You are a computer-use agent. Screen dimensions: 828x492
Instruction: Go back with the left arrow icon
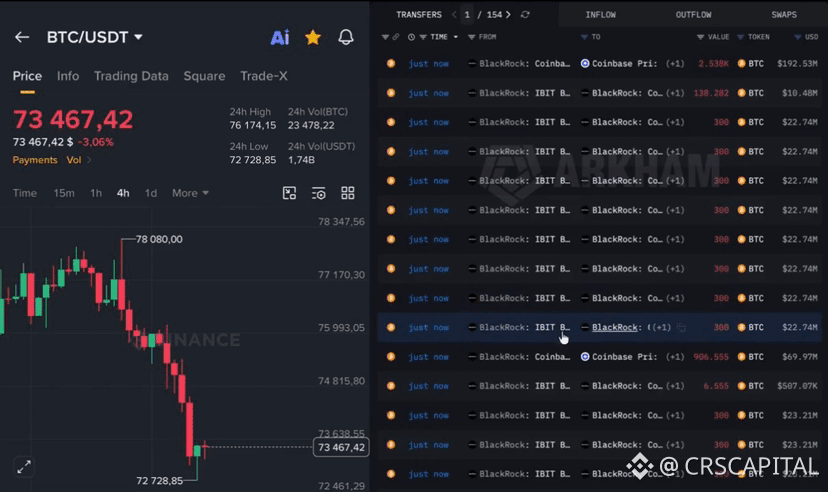click(22, 37)
